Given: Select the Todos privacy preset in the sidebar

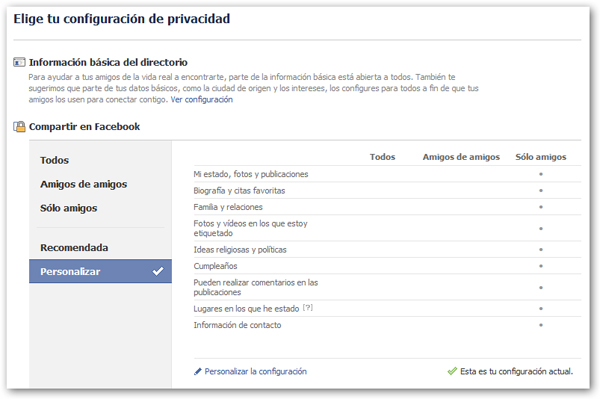Looking at the screenshot, I should point(54,160).
